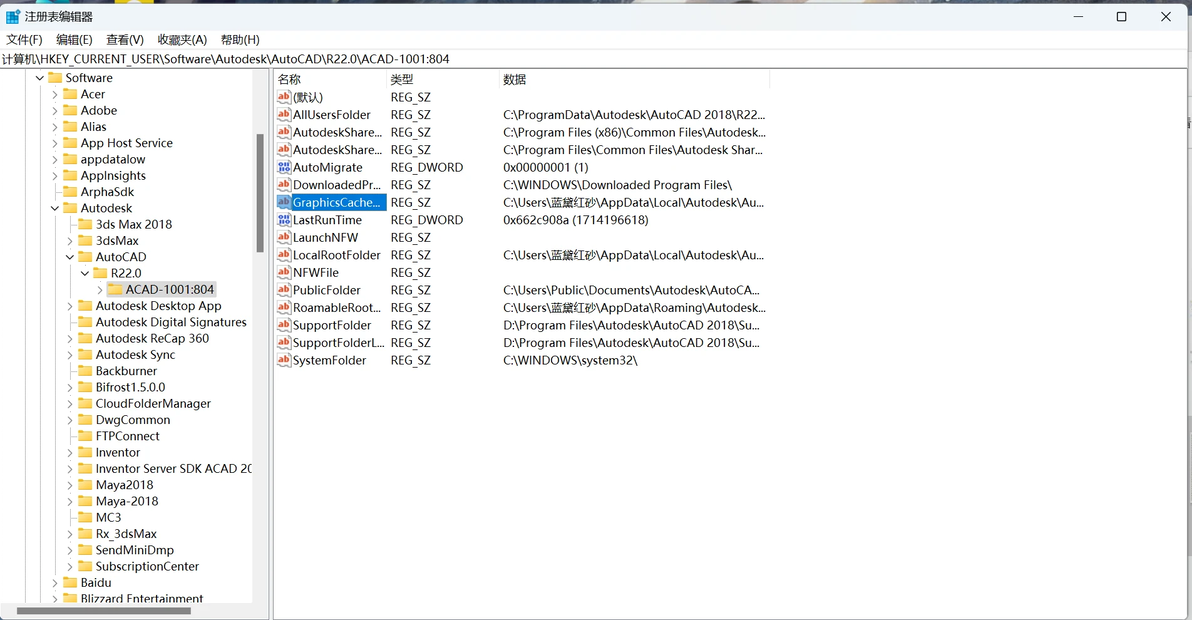
Task: Open the 编辑(E) menu
Action: 74,40
